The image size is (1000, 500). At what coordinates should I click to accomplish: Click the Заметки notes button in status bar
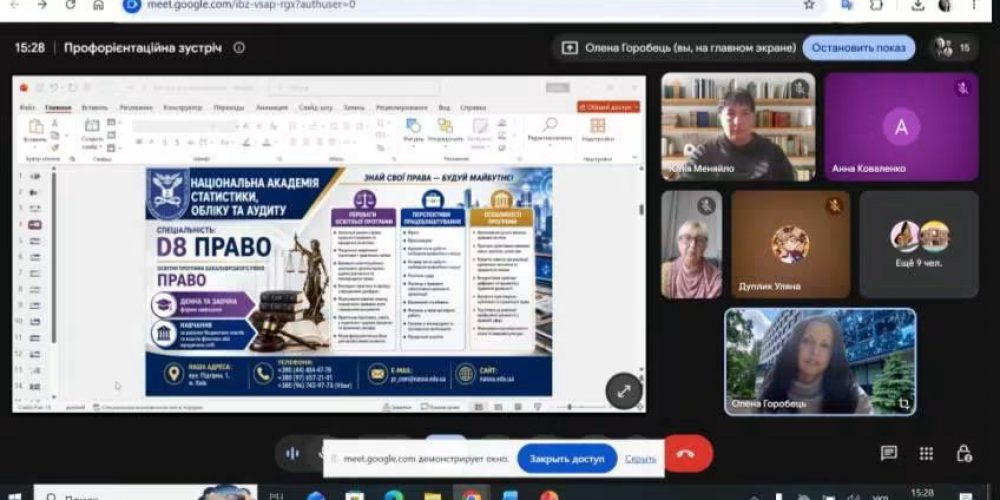point(398,407)
